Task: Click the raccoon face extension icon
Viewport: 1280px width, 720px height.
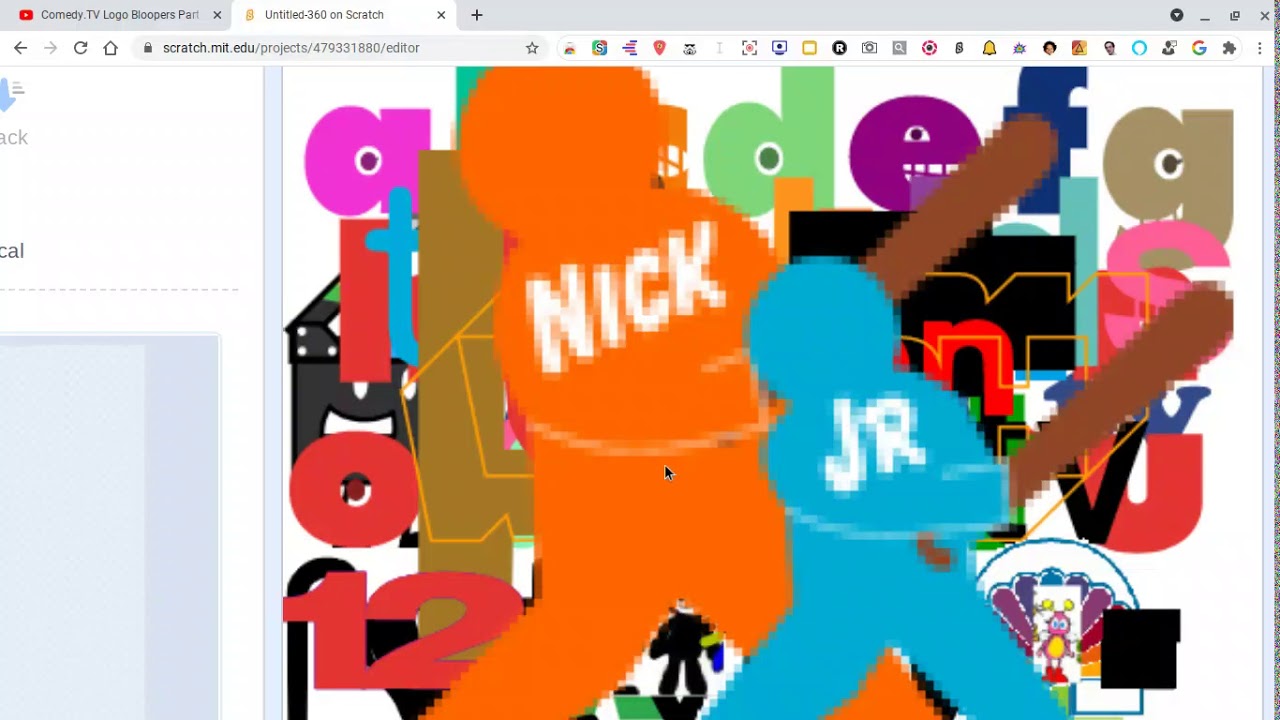Action: (689, 48)
